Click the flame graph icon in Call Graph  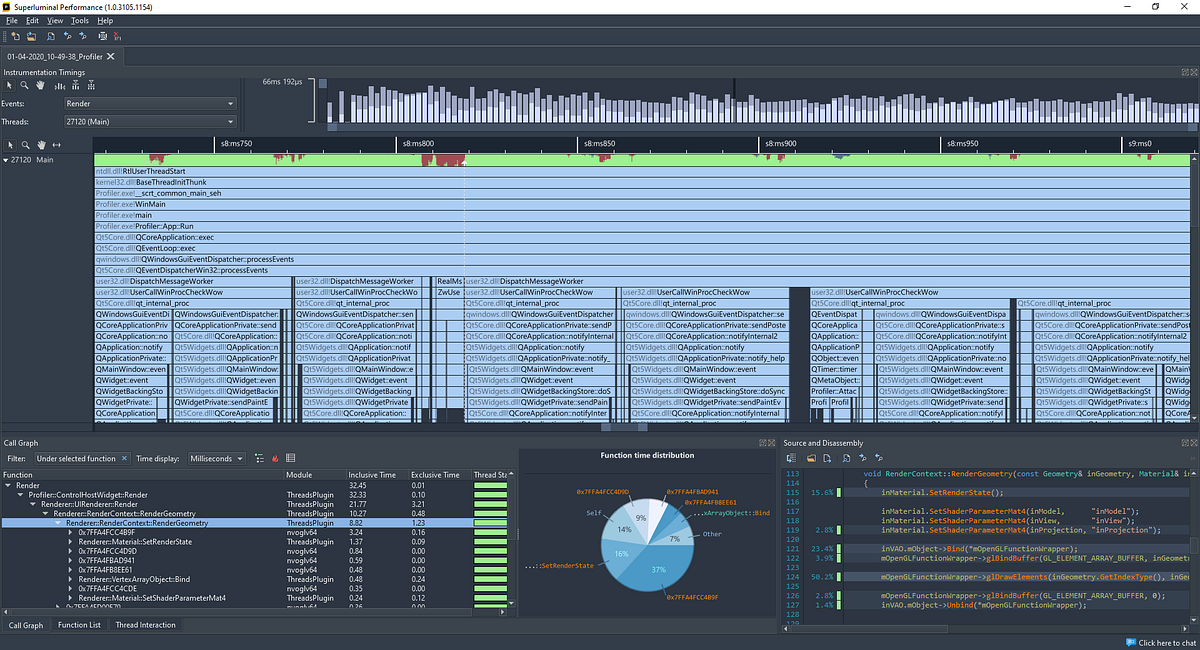[x=274, y=458]
